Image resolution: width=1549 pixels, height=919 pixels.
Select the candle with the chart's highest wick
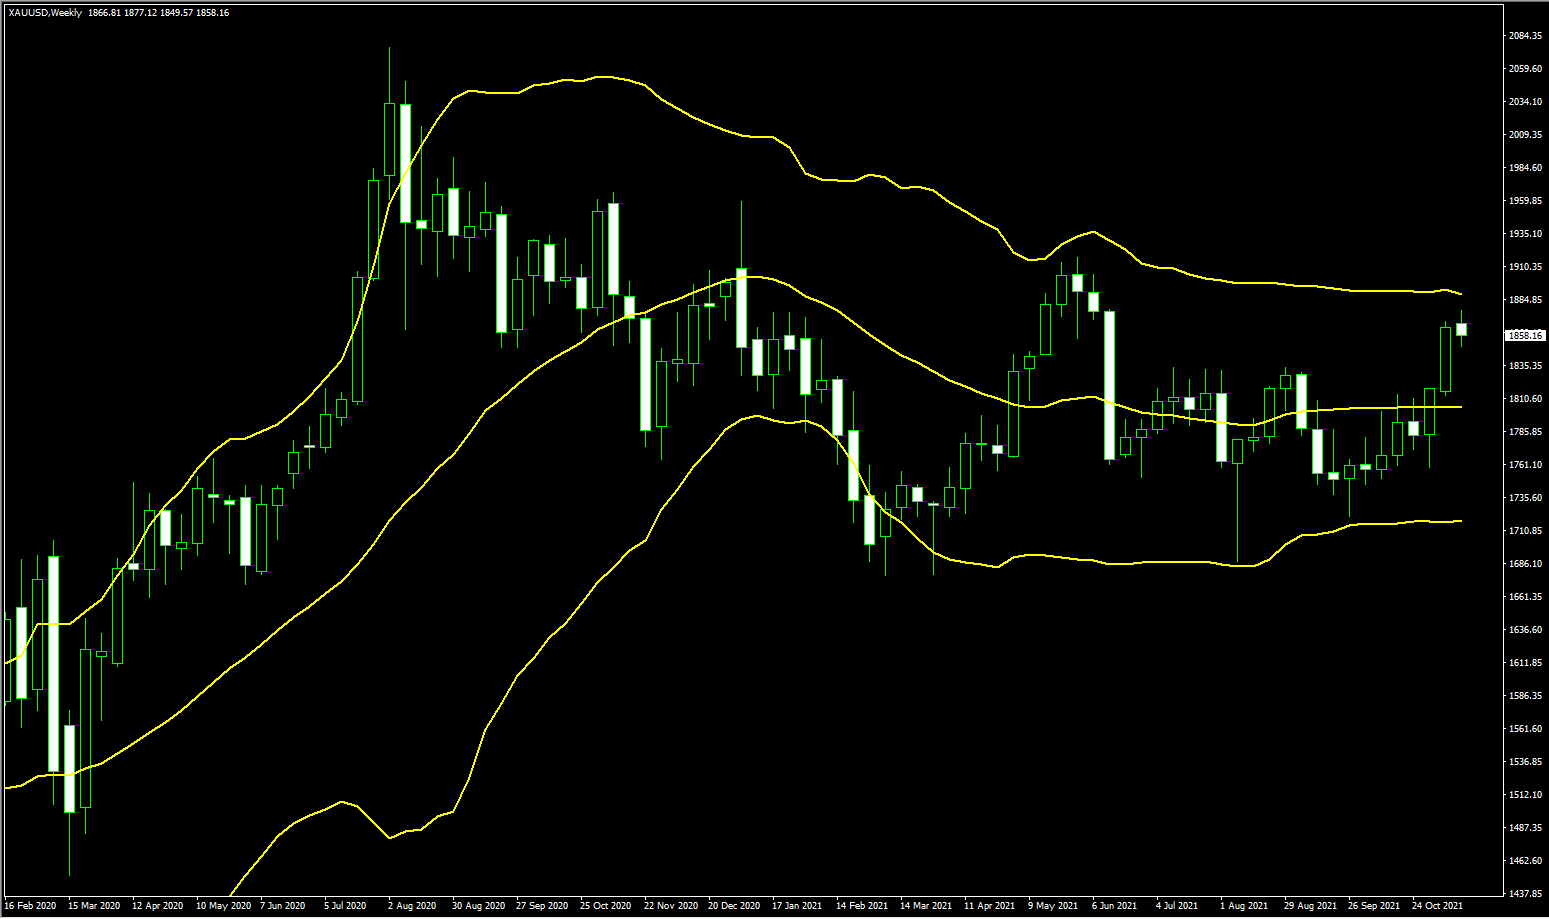389,138
